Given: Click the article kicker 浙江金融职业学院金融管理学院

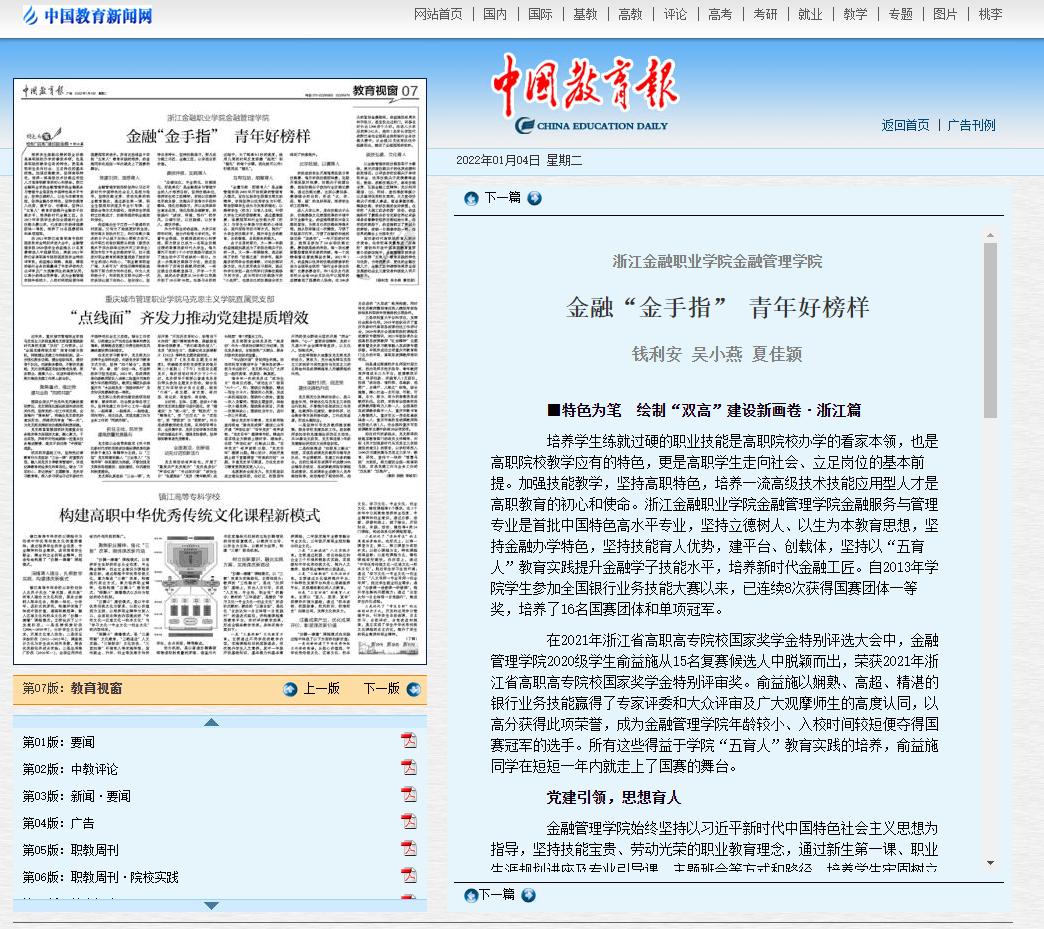Looking at the screenshot, I should 717,262.
